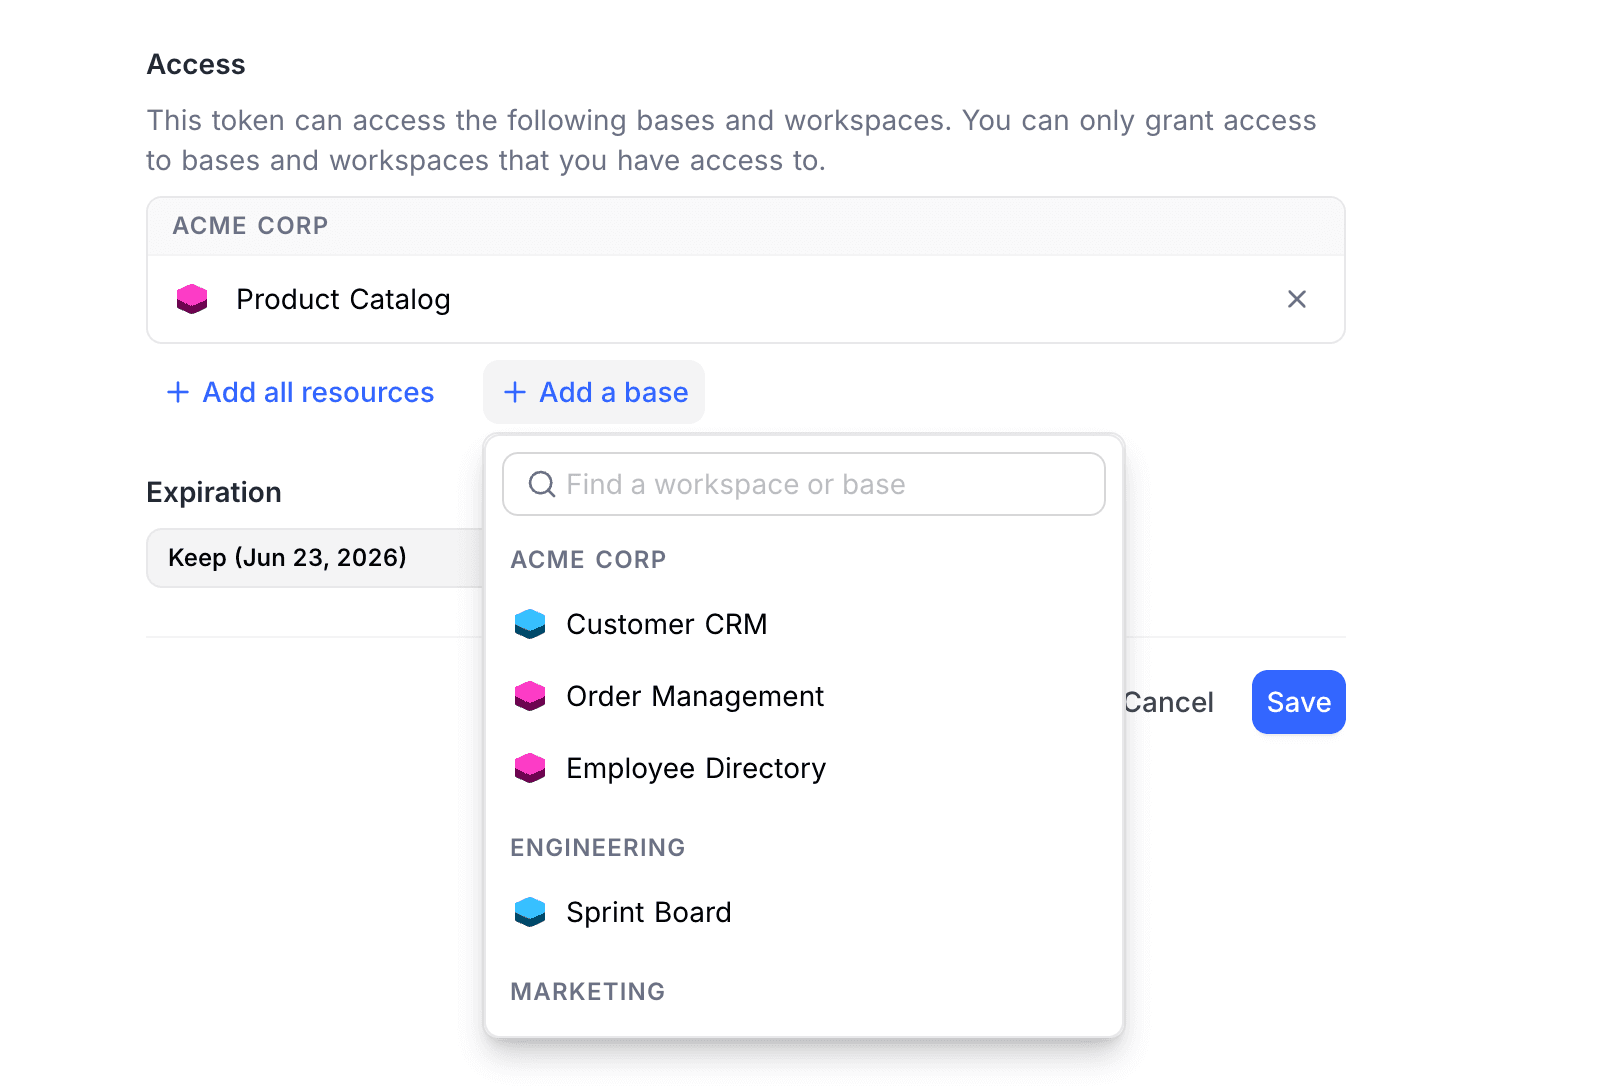Select the ACME CORP header in the dropdown
1620x1092 pixels.
coord(588,559)
